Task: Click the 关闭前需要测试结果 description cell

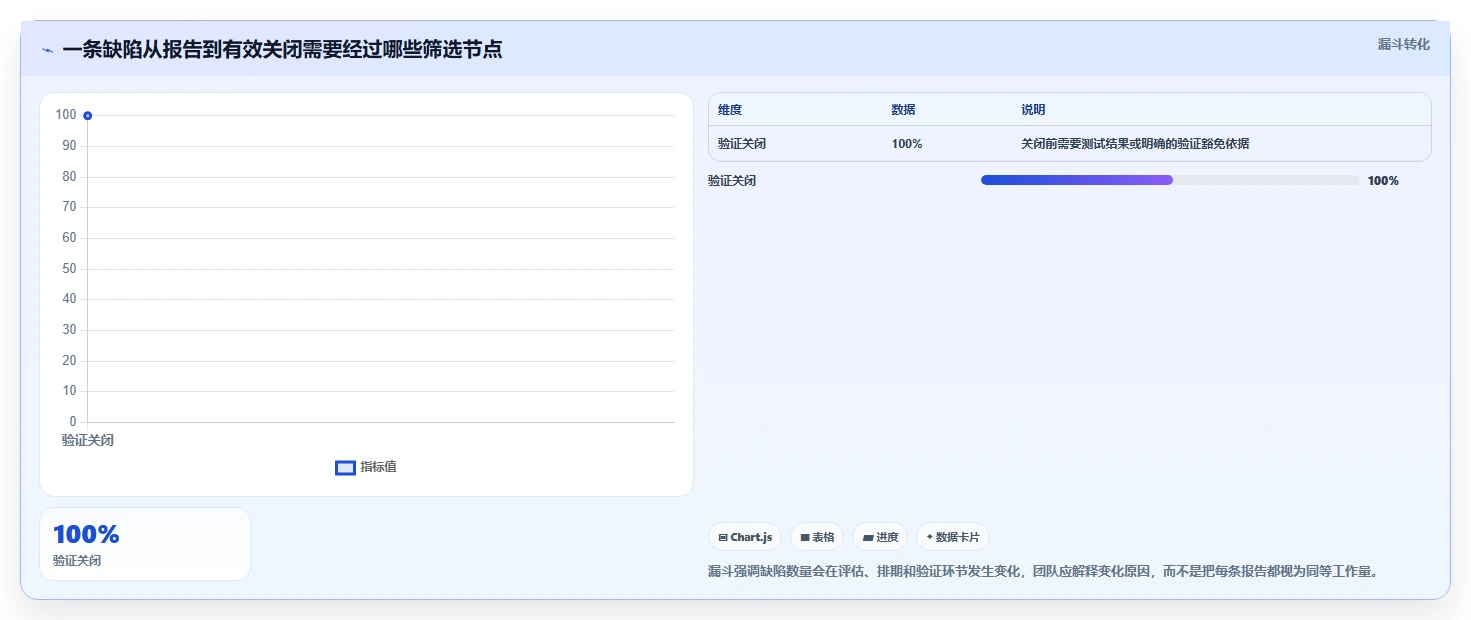Action: click(x=1135, y=144)
